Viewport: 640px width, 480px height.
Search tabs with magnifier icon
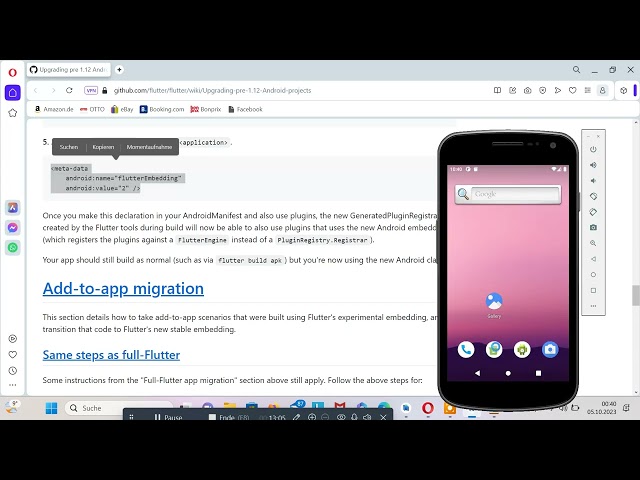(x=576, y=70)
